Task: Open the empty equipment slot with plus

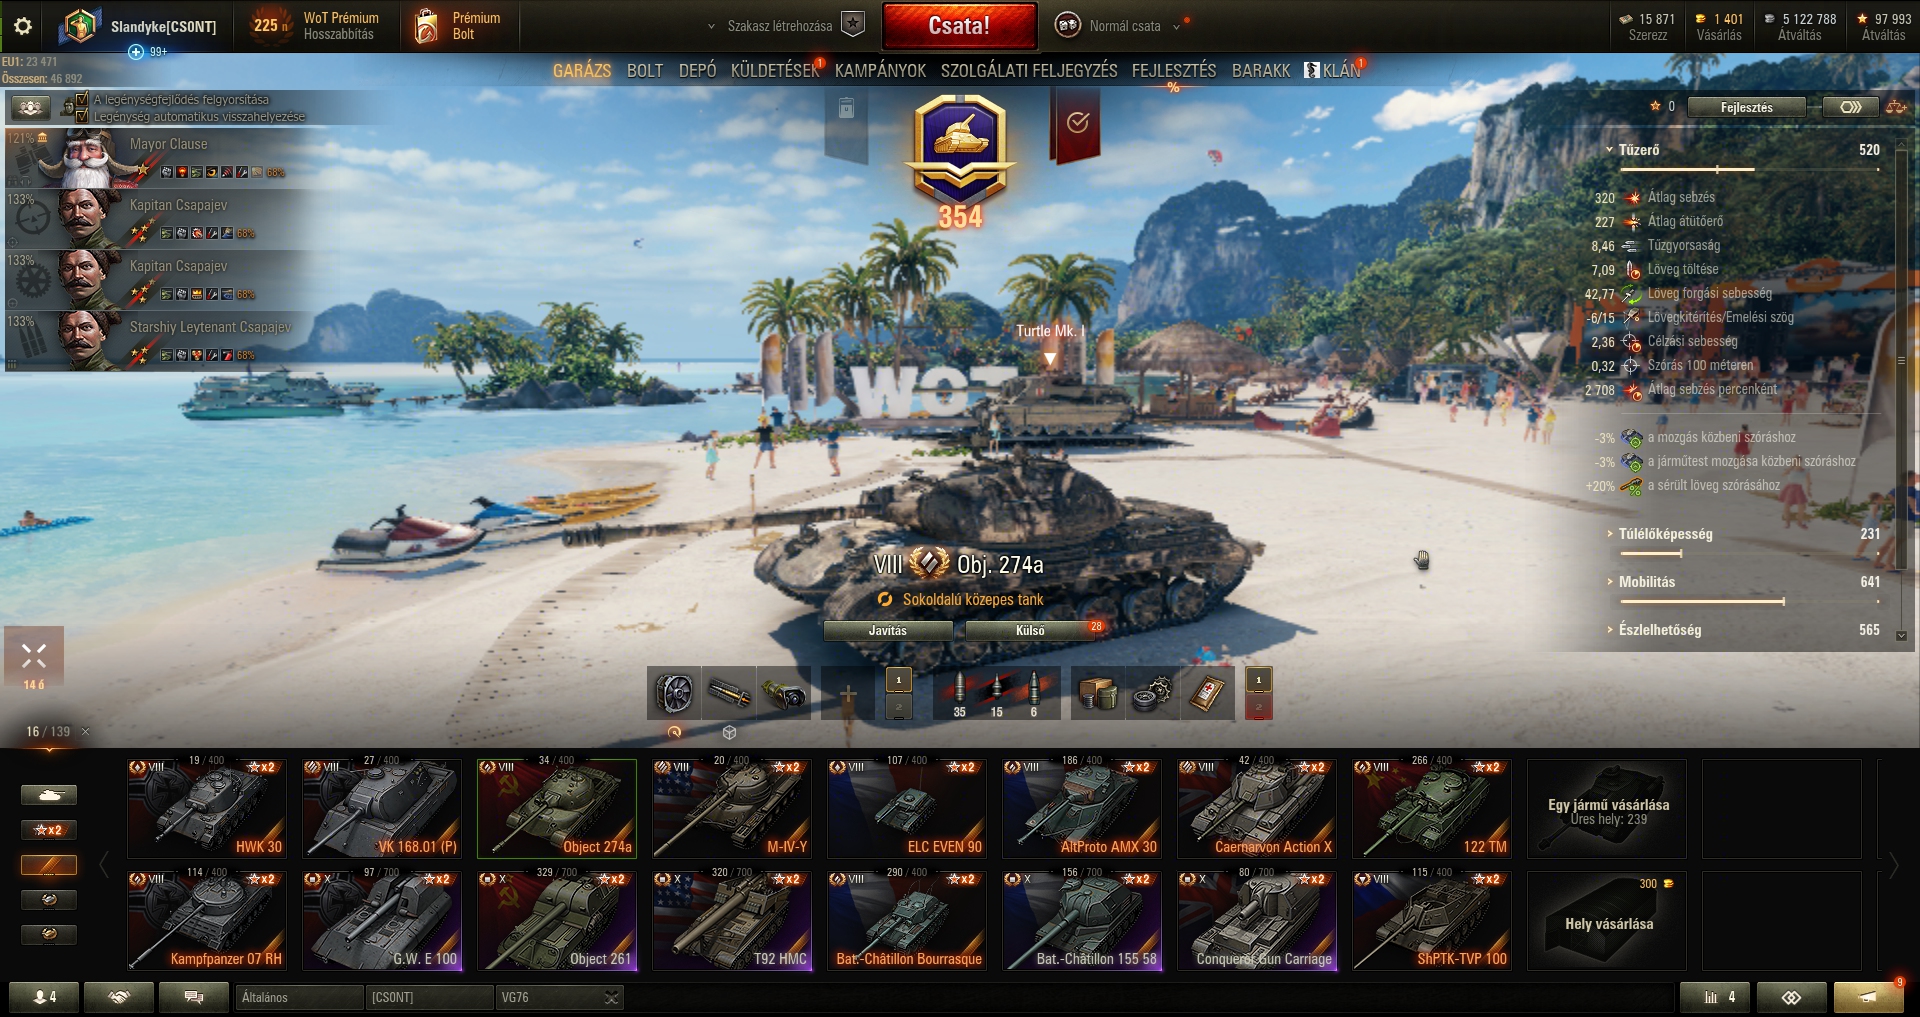Action: pyautogui.click(x=847, y=693)
